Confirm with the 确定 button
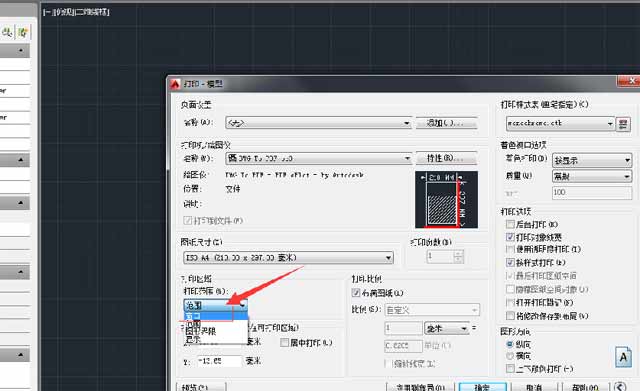Screen dimensions: 640x391 (483, 387)
